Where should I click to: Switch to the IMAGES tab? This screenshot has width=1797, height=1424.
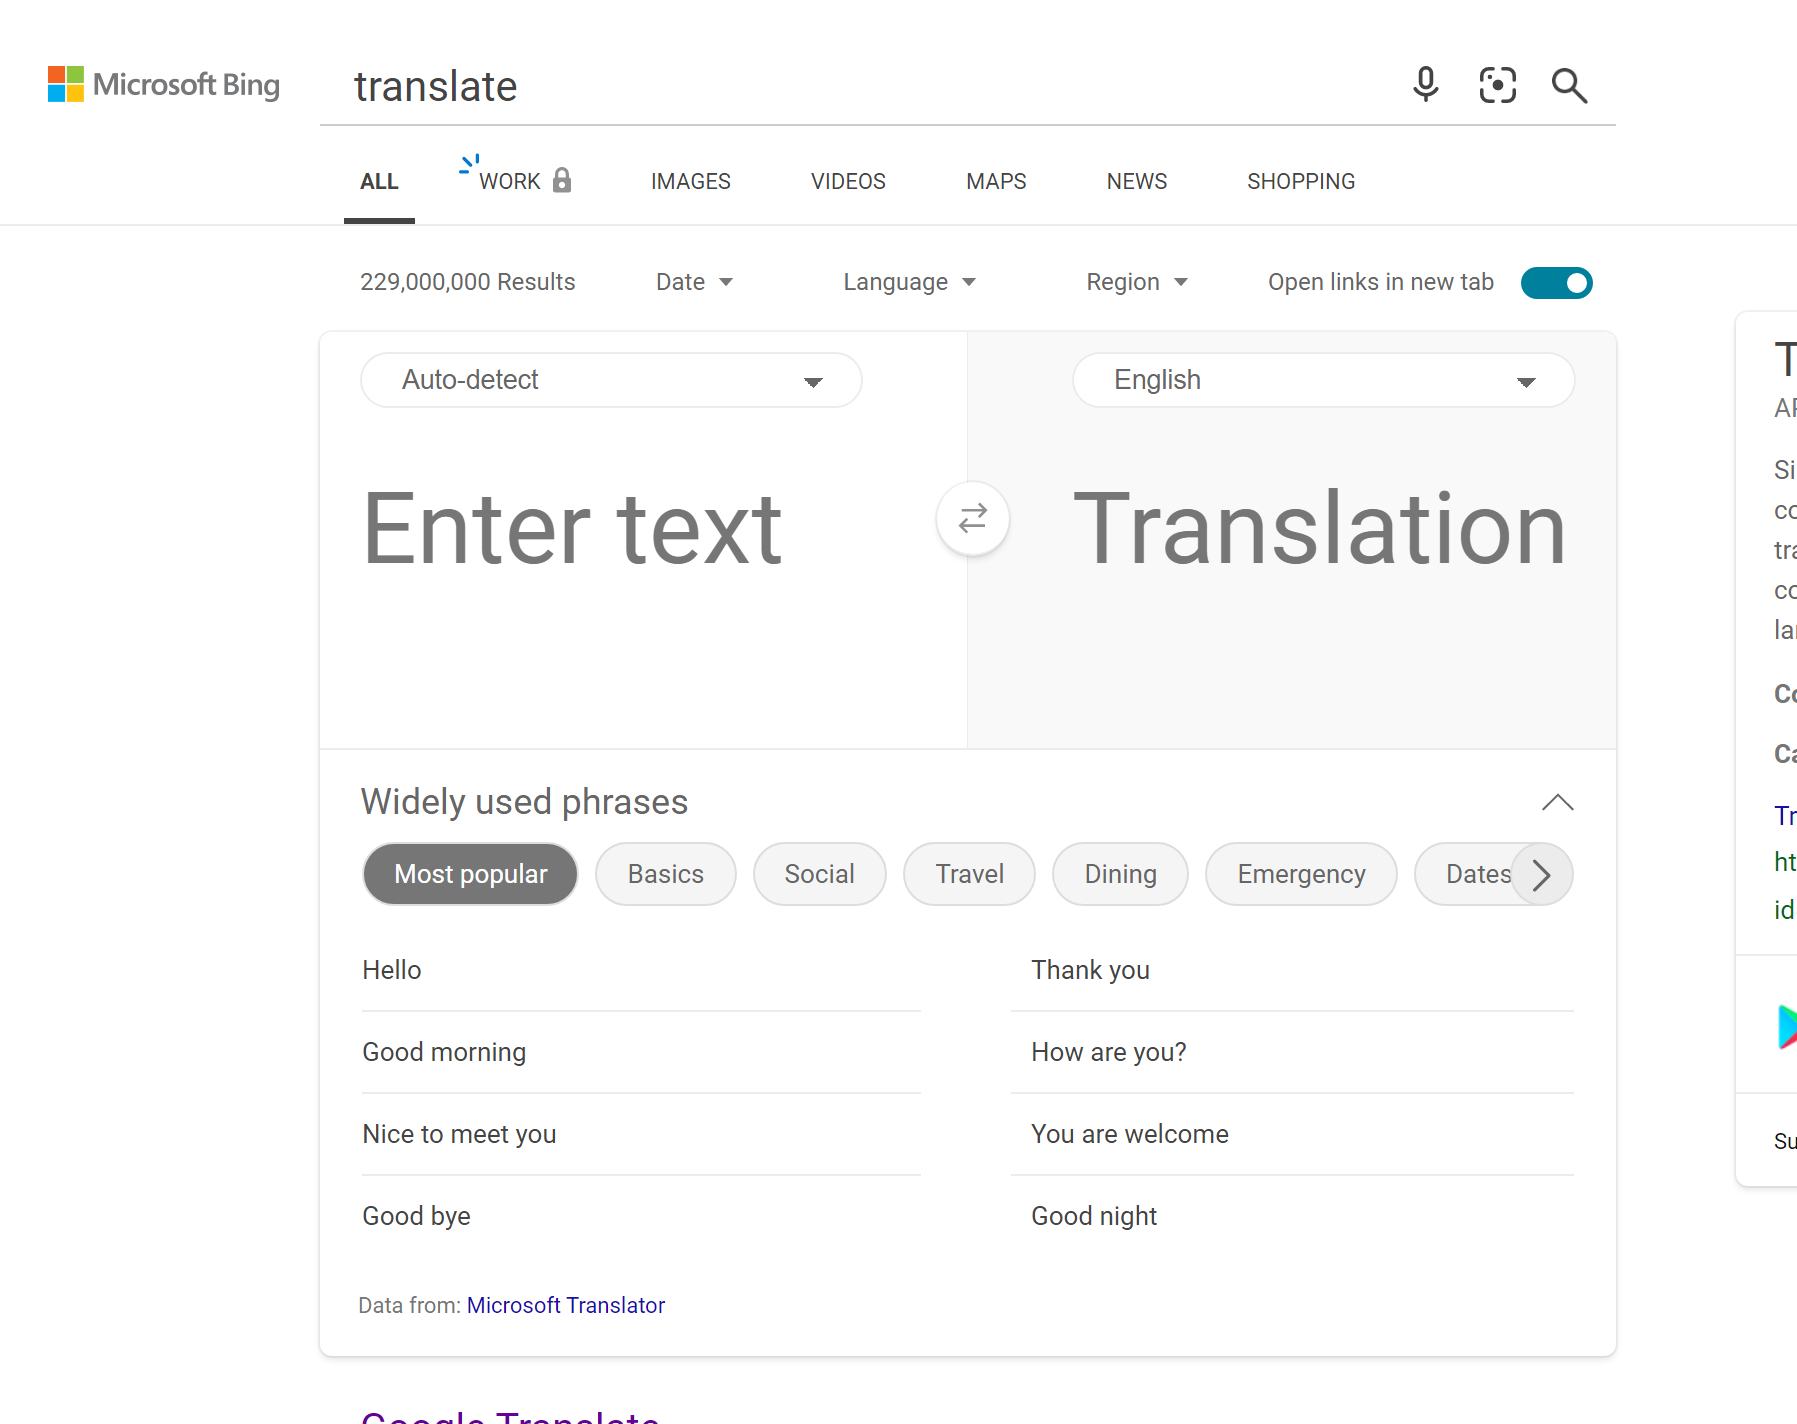click(690, 181)
